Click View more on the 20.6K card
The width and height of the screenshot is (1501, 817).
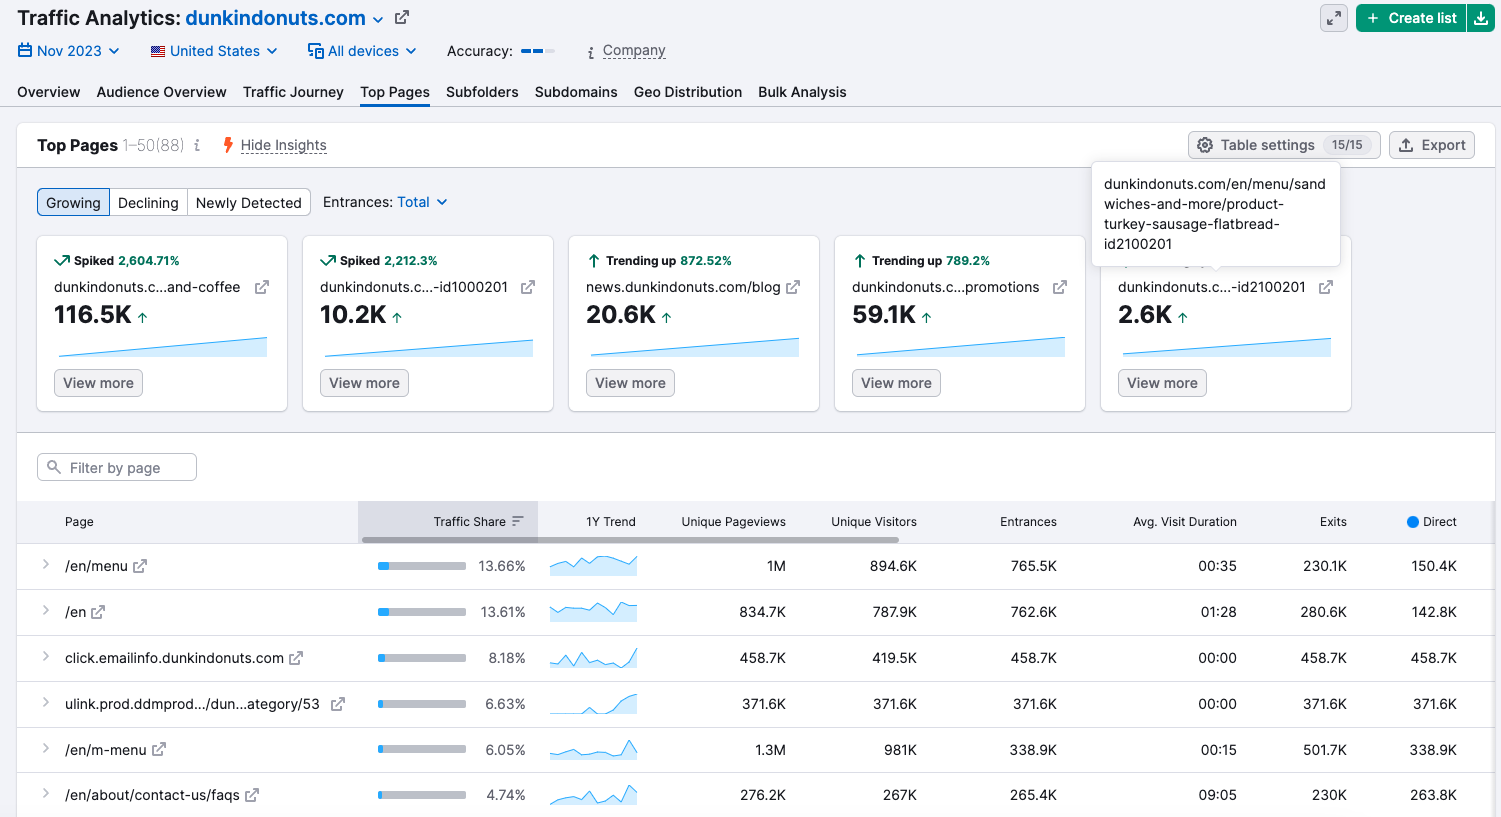pyautogui.click(x=630, y=383)
